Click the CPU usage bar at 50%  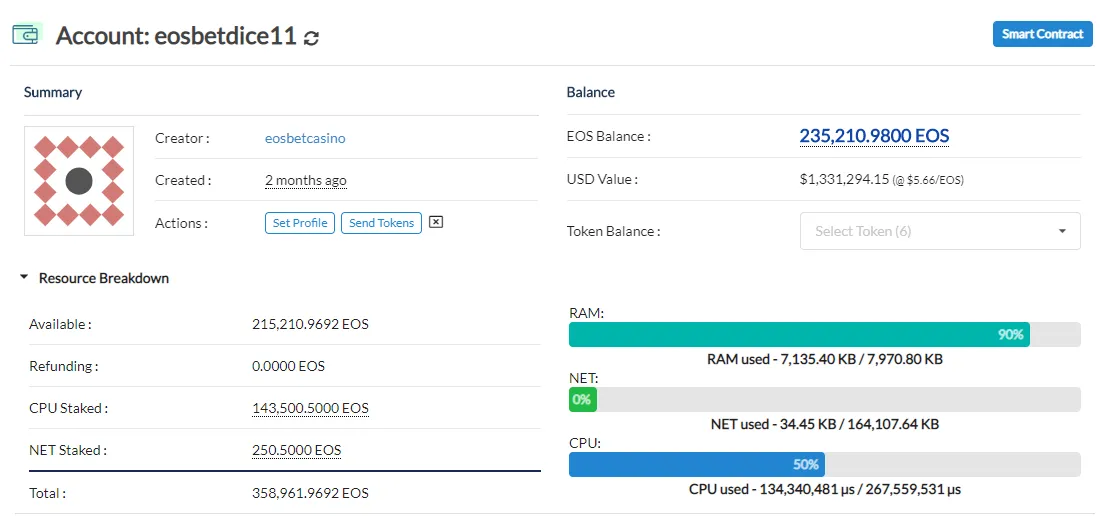tap(825, 464)
